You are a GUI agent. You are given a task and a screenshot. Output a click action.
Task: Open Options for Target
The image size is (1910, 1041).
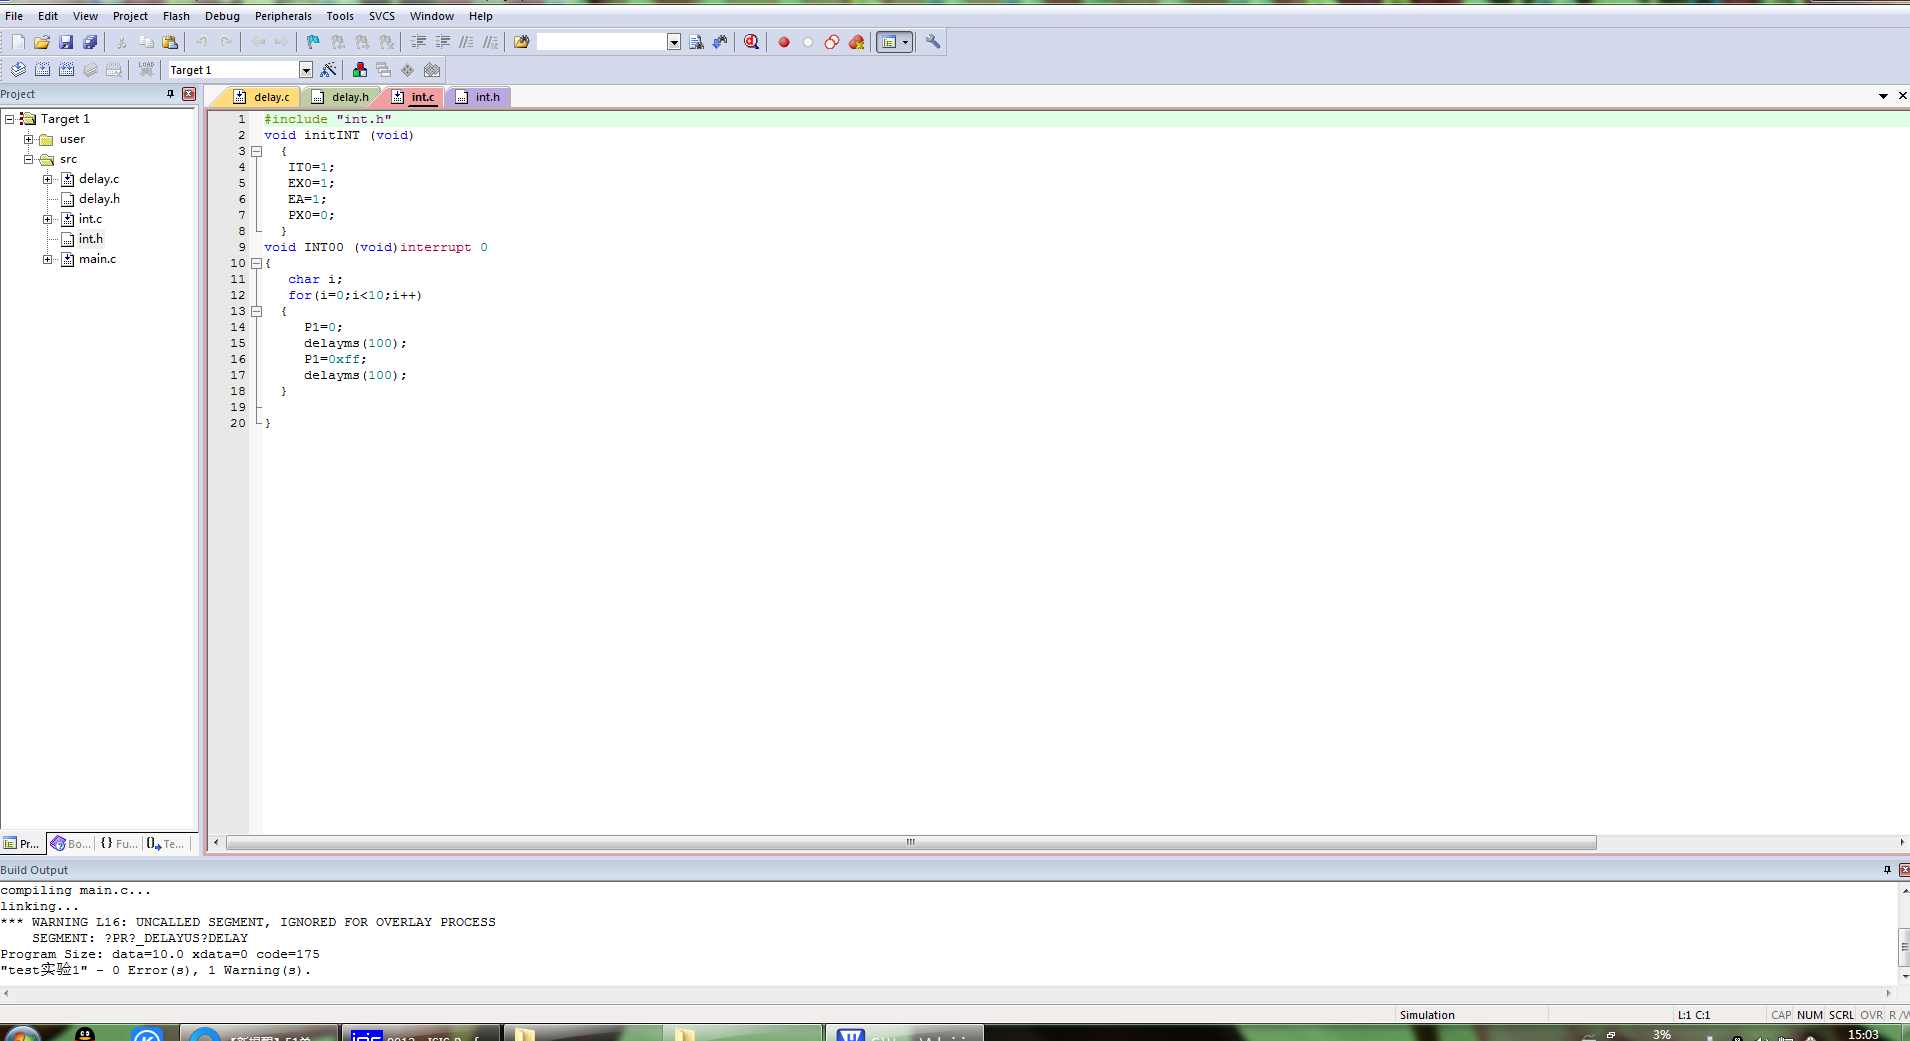(328, 70)
